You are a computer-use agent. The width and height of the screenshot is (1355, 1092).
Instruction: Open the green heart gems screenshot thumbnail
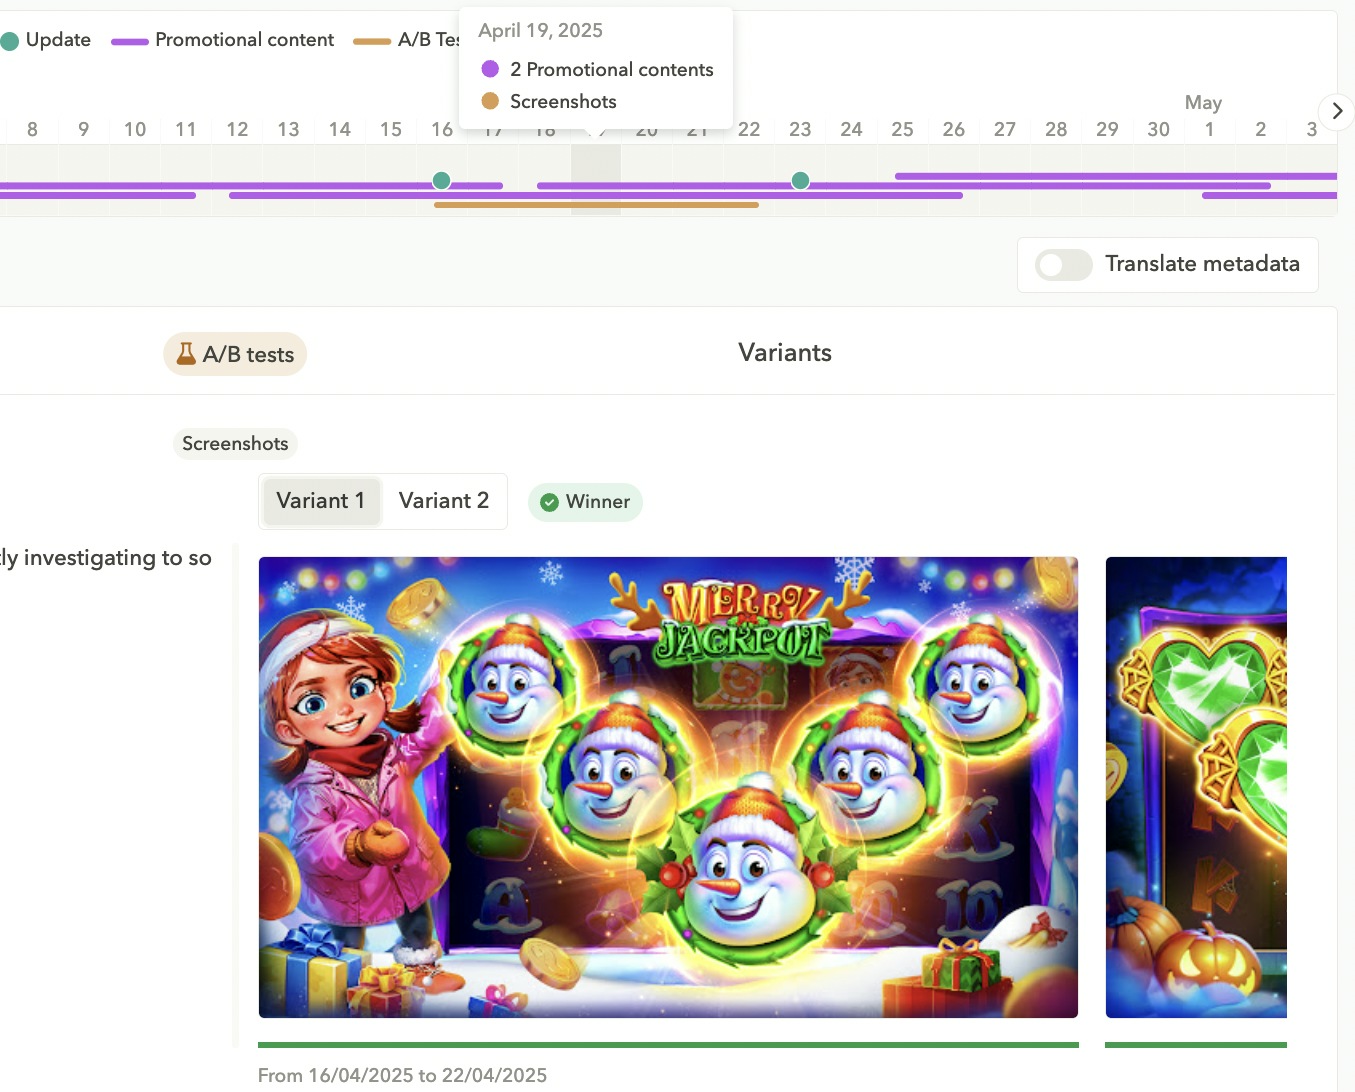tap(1196, 787)
